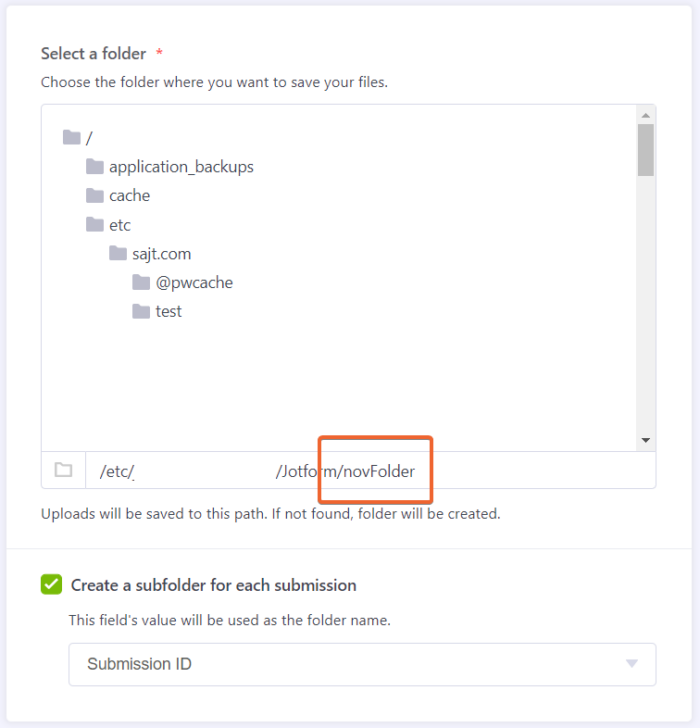700x728 pixels.
Task: Toggle Create a subfolder for each submission
Action: [51, 585]
